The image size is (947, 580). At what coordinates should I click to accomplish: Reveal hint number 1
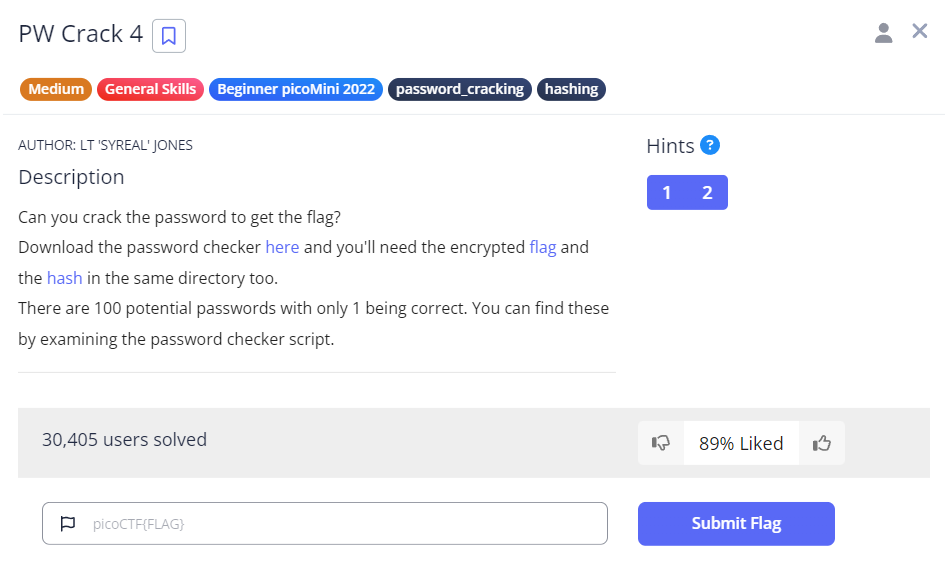coord(667,193)
